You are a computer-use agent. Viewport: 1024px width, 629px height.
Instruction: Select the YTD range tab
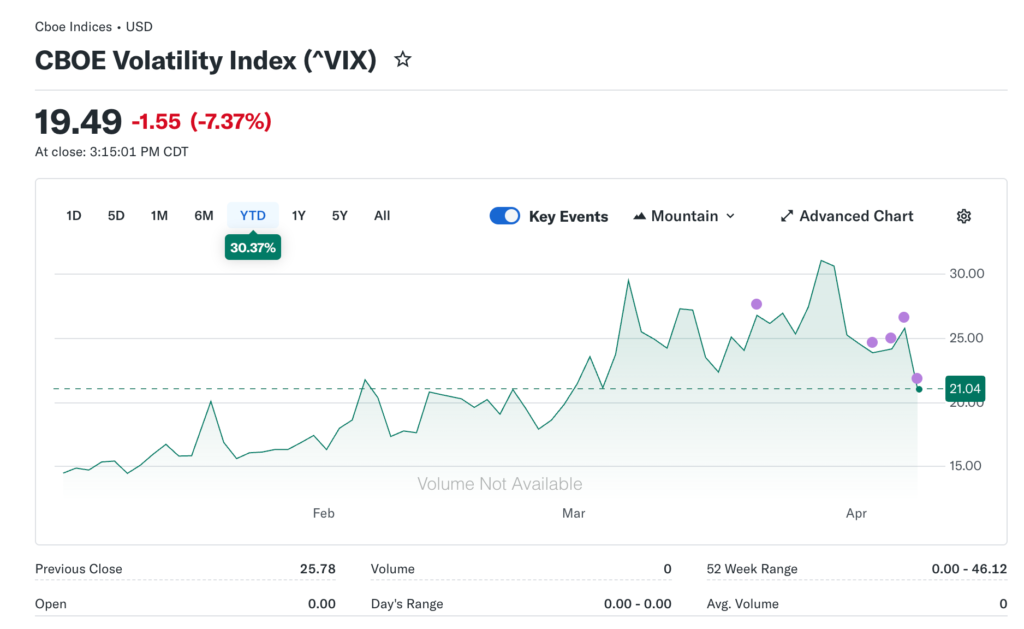click(253, 216)
